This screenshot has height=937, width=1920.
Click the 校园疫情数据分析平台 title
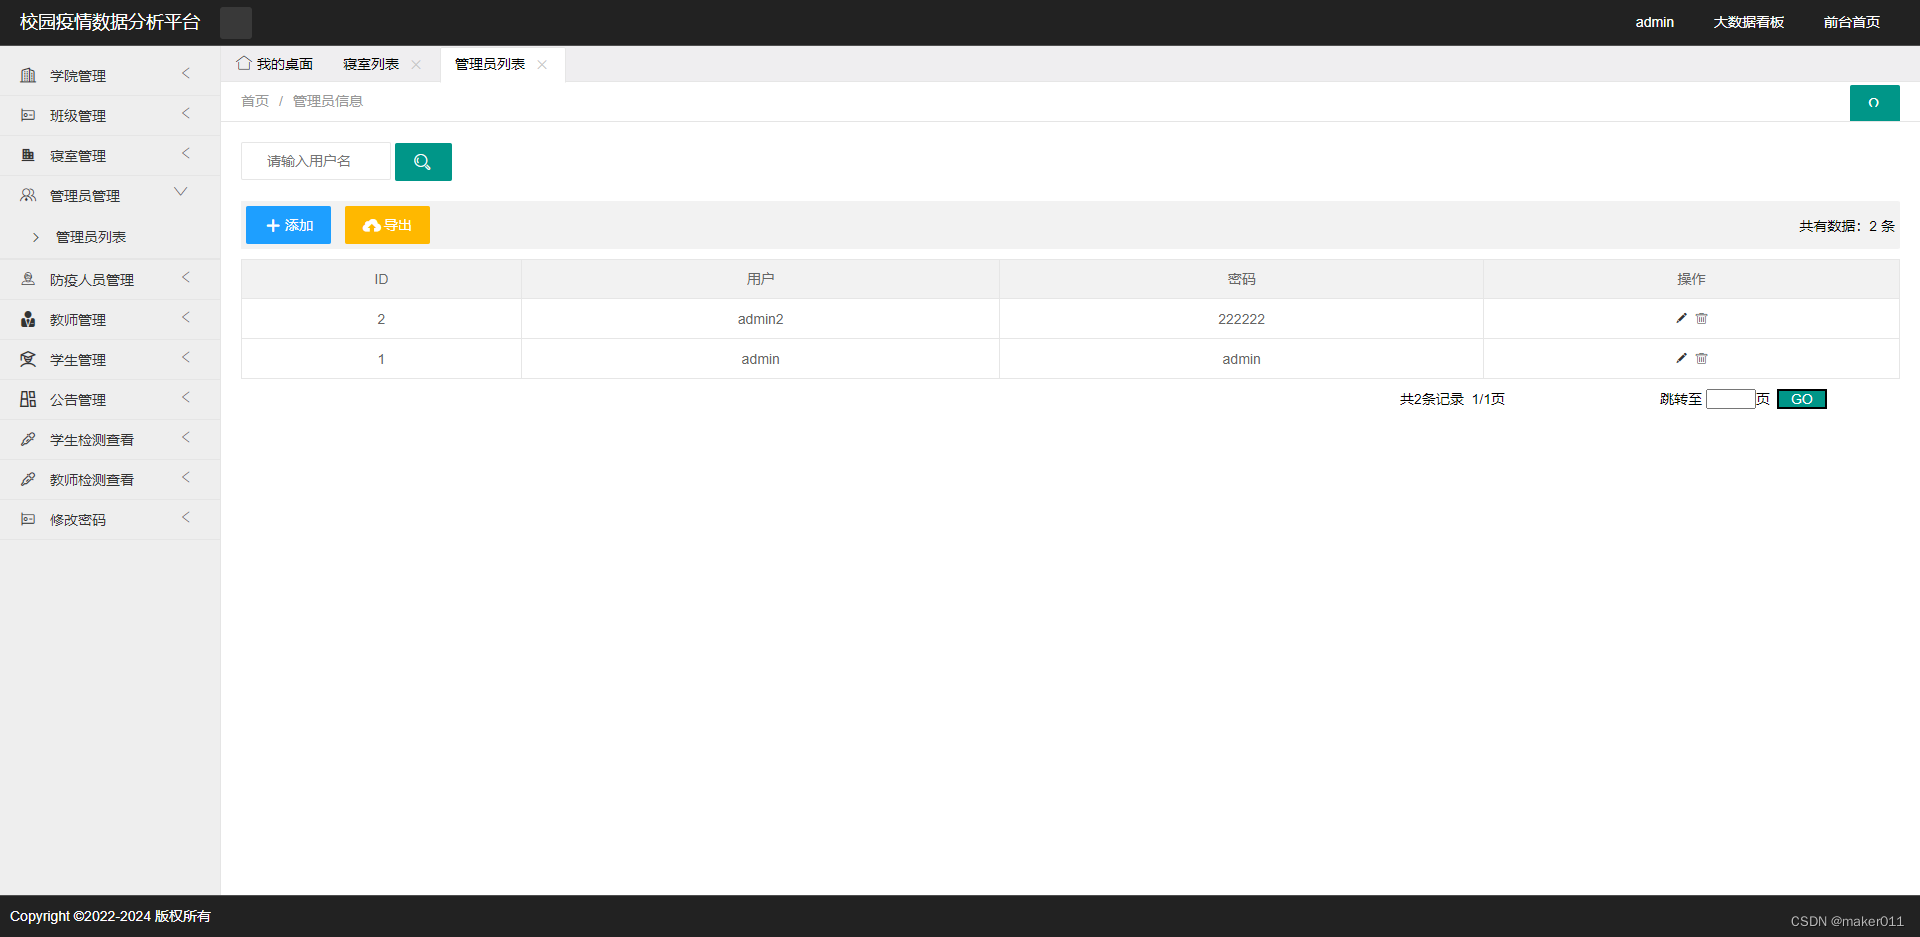(110, 22)
